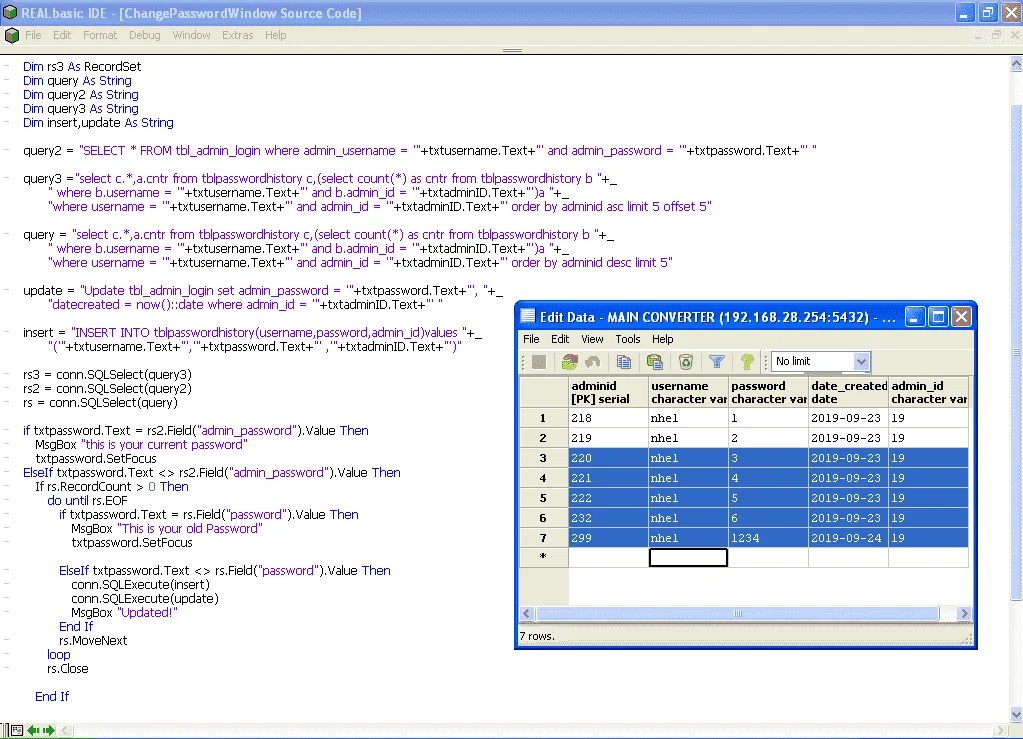
Task: Open Edit menu in Edit Data window
Action: pyautogui.click(x=560, y=339)
